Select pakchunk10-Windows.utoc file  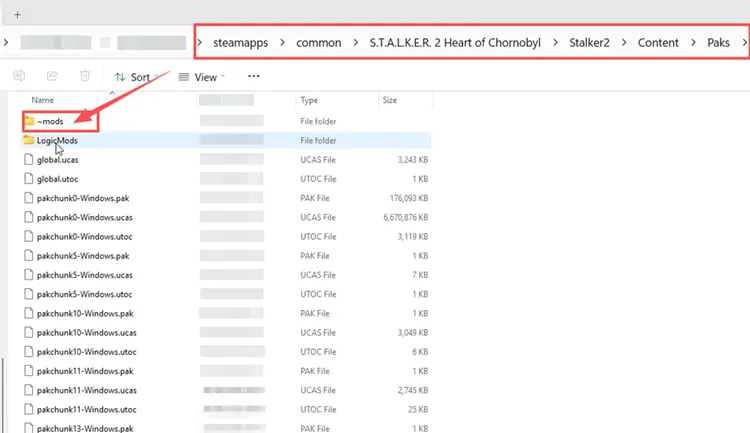point(87,352)
